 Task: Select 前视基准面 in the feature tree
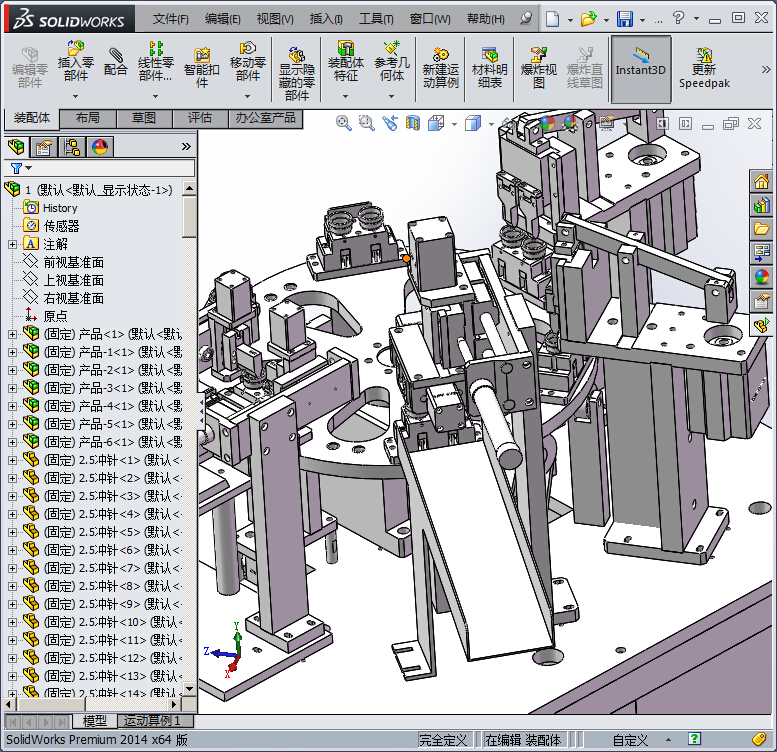coord(72,262)
